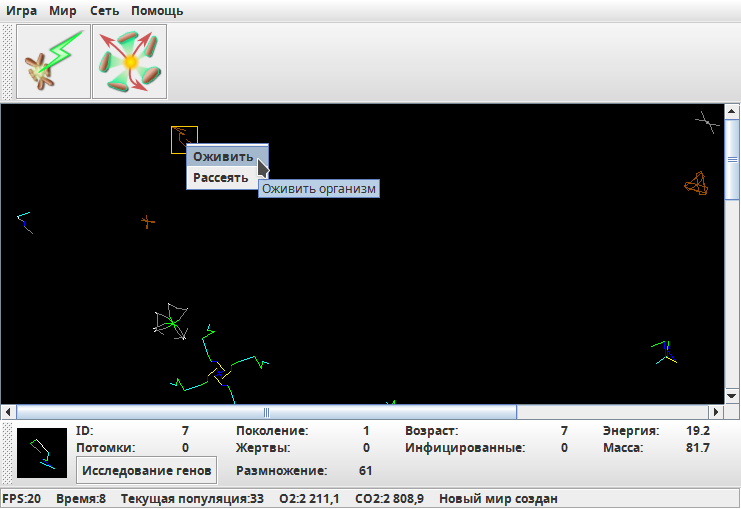
Task: Click the Возраст label
Action: (431, 431)
